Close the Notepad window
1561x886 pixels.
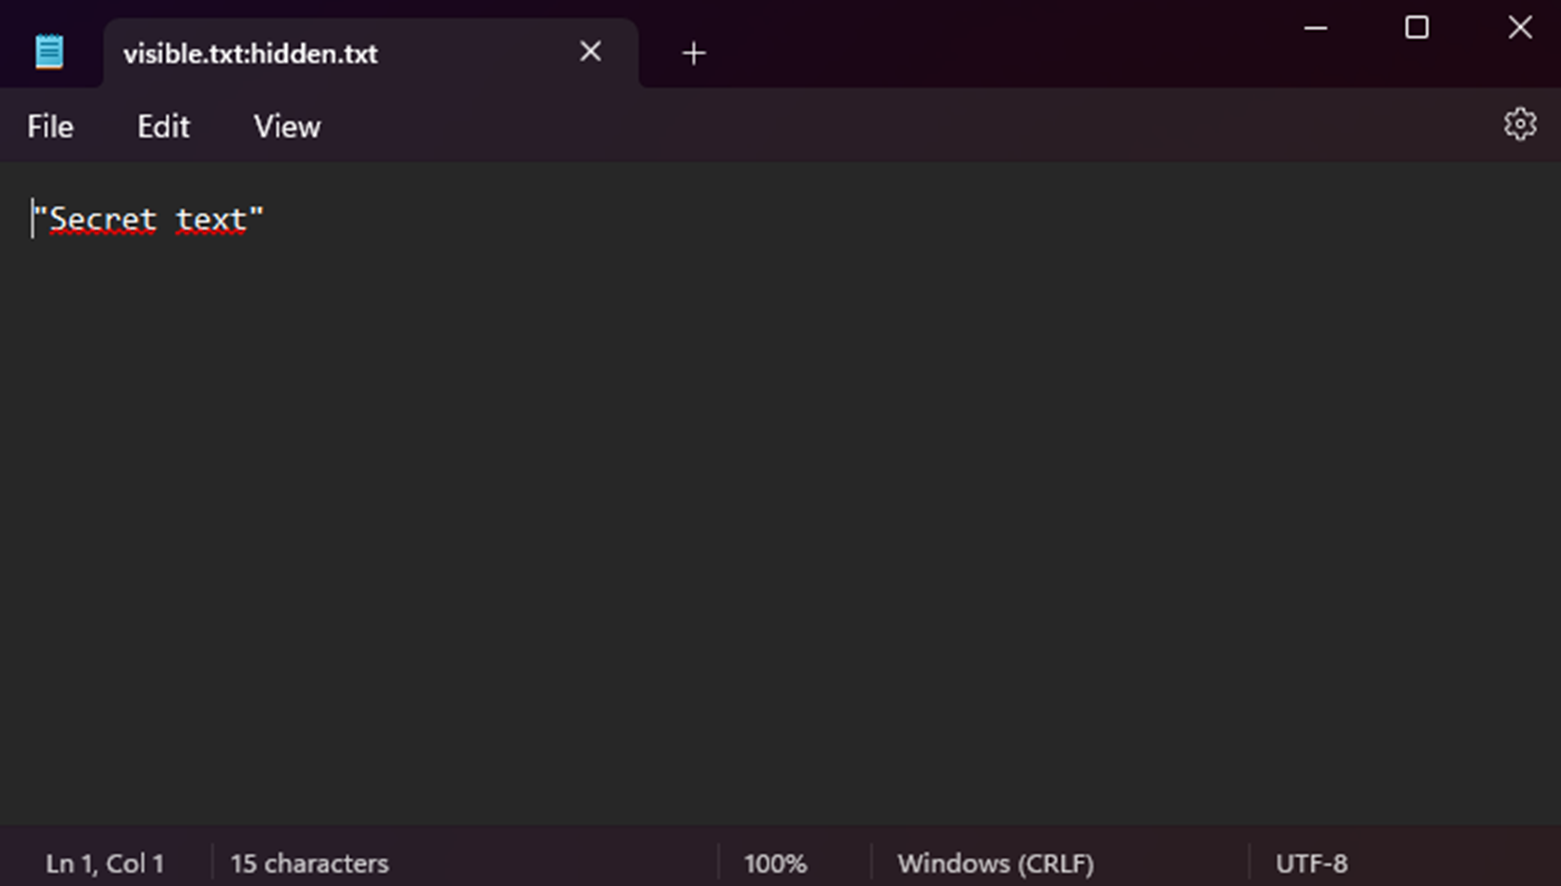(x=1520, y=28)
